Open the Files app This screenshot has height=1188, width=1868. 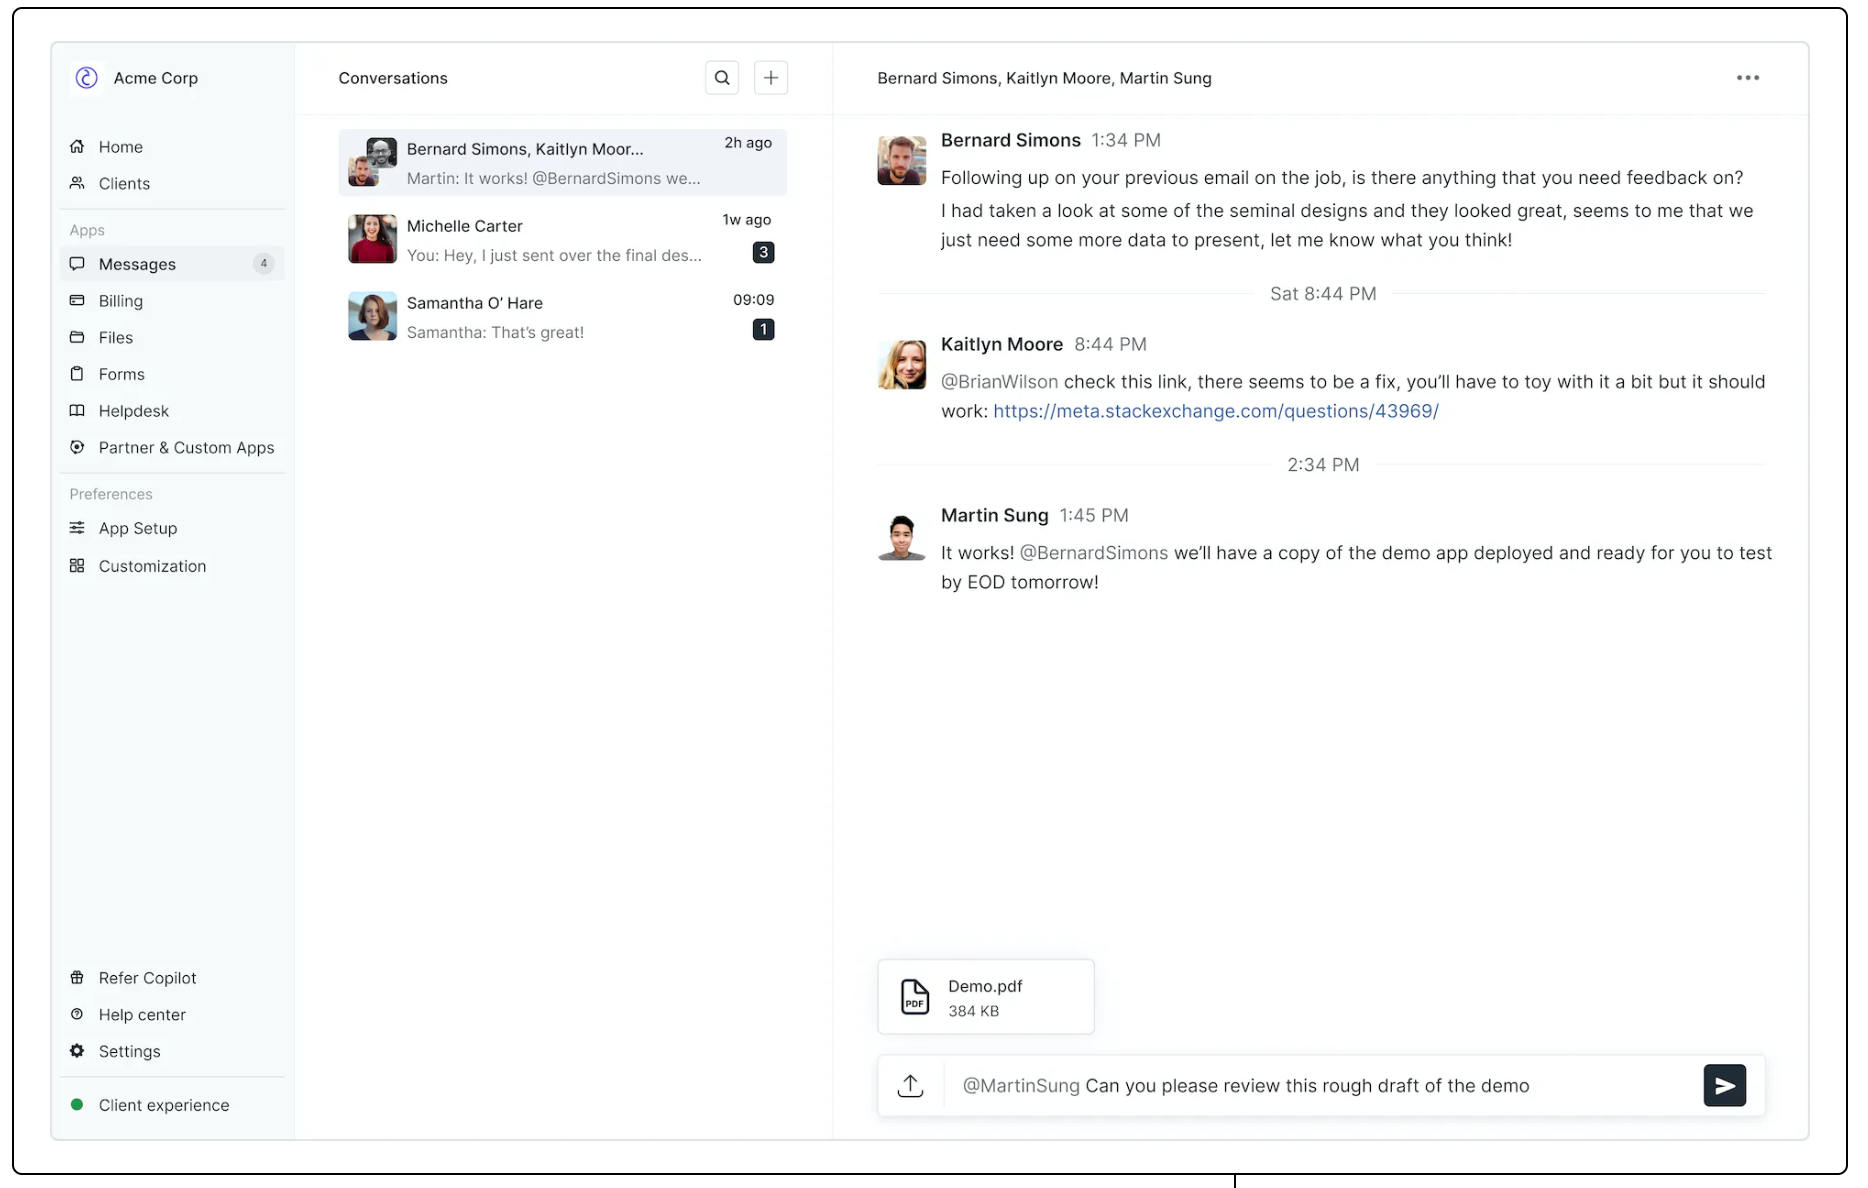point(115,337)
